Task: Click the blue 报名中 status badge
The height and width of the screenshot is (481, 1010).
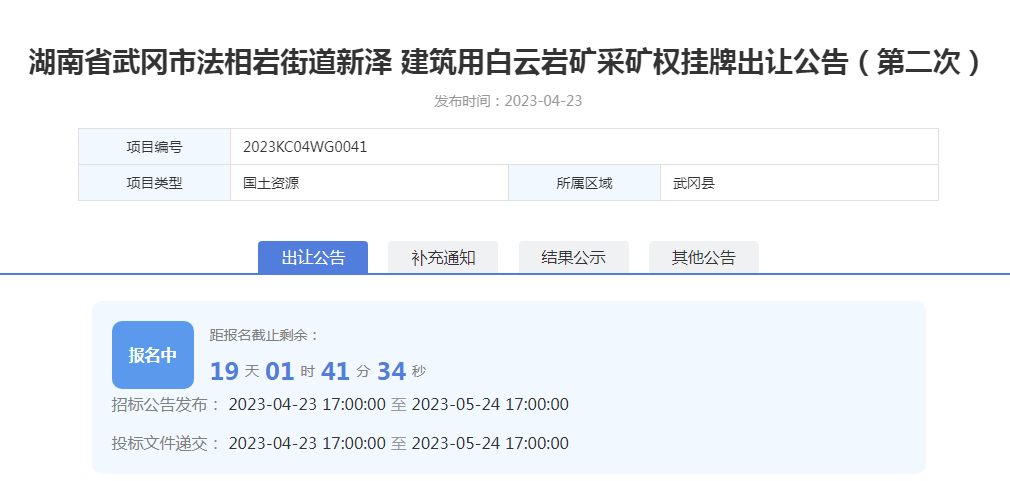Action: point(152,355)
